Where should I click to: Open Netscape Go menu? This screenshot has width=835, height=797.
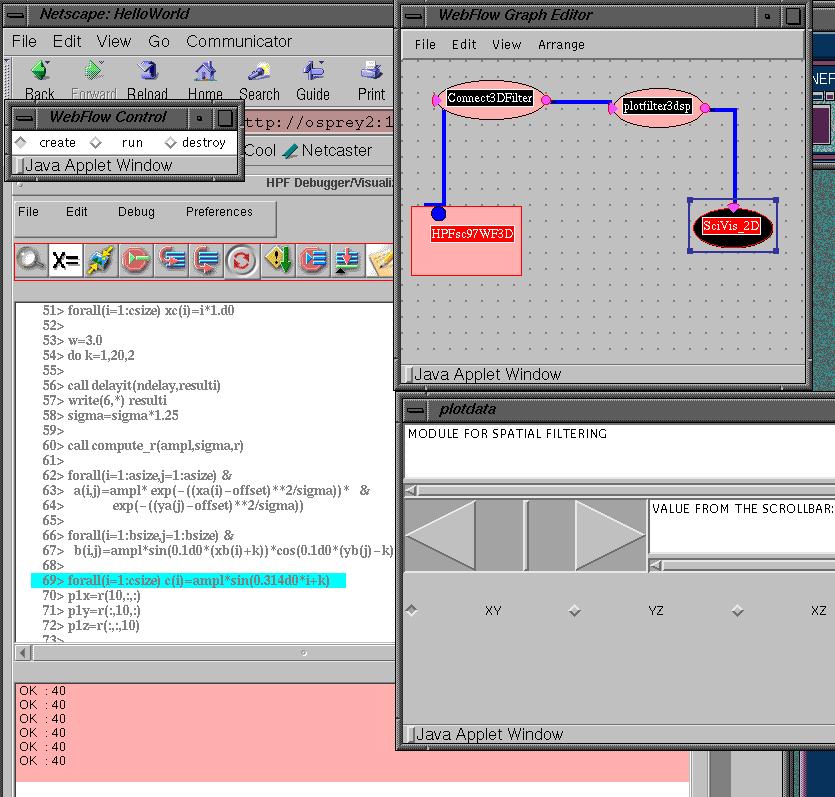[x=159, y=42]
